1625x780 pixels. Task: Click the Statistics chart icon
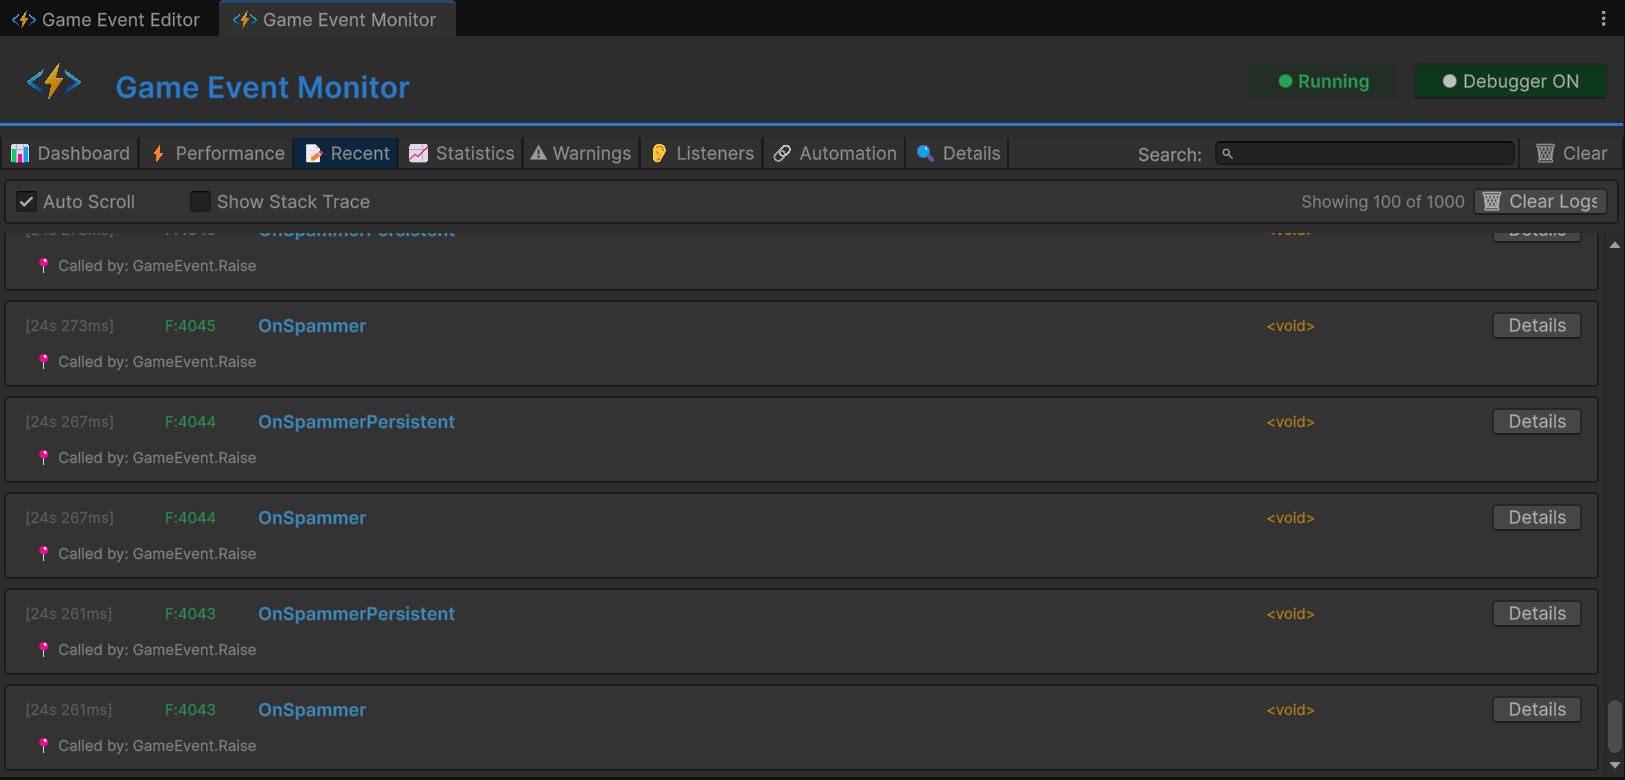(419, 153)
